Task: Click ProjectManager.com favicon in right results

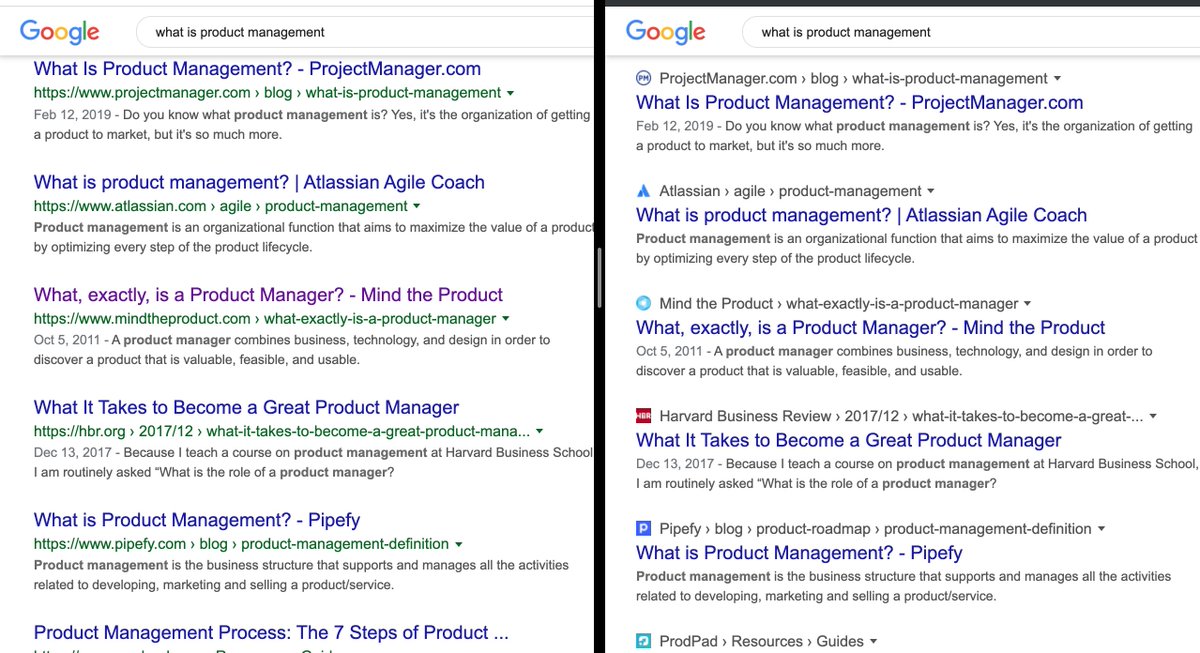Action: (644, 78)
